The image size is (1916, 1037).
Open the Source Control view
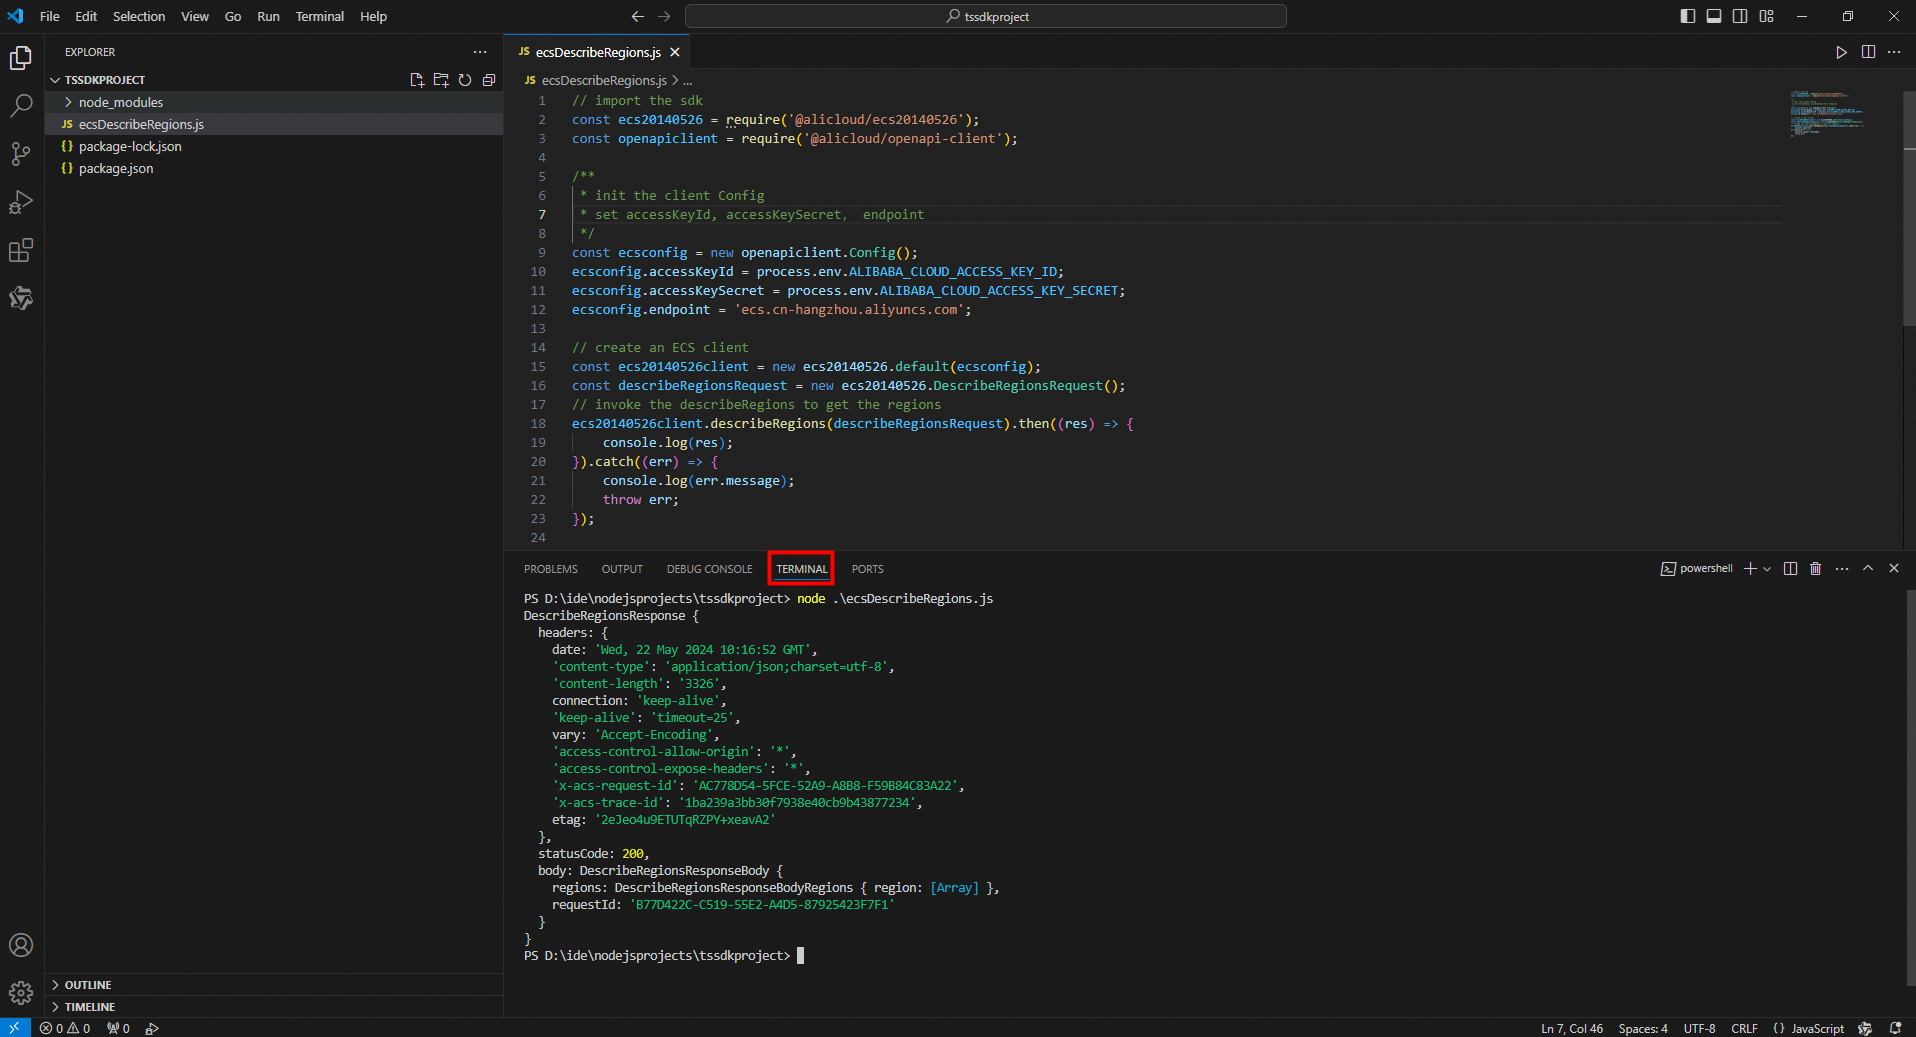(x=21, y=154)
